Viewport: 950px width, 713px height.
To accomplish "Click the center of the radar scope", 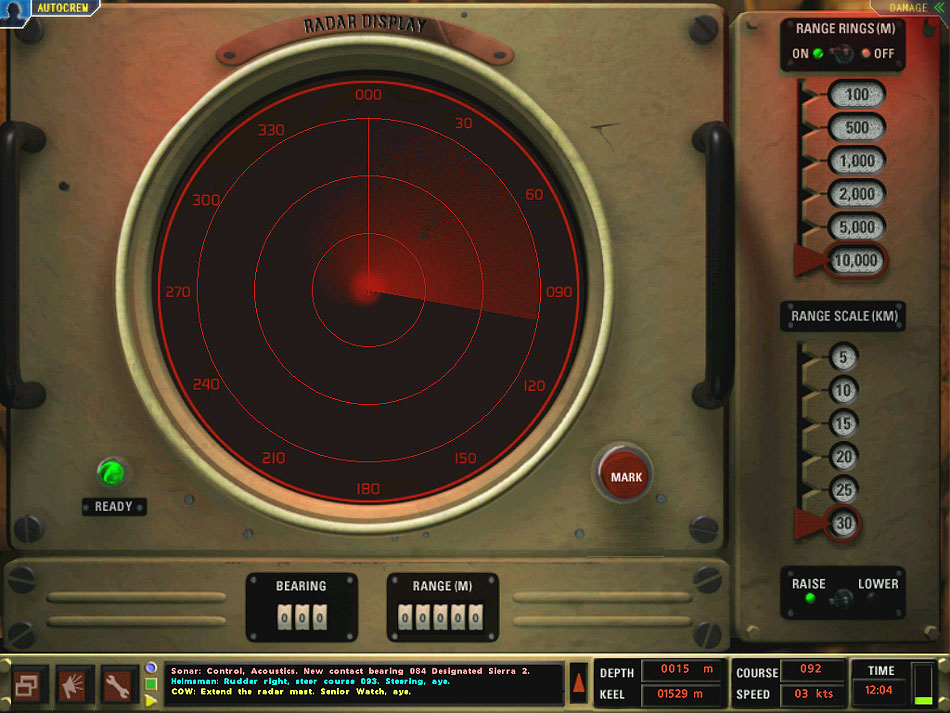I will [x=368, y=290].
